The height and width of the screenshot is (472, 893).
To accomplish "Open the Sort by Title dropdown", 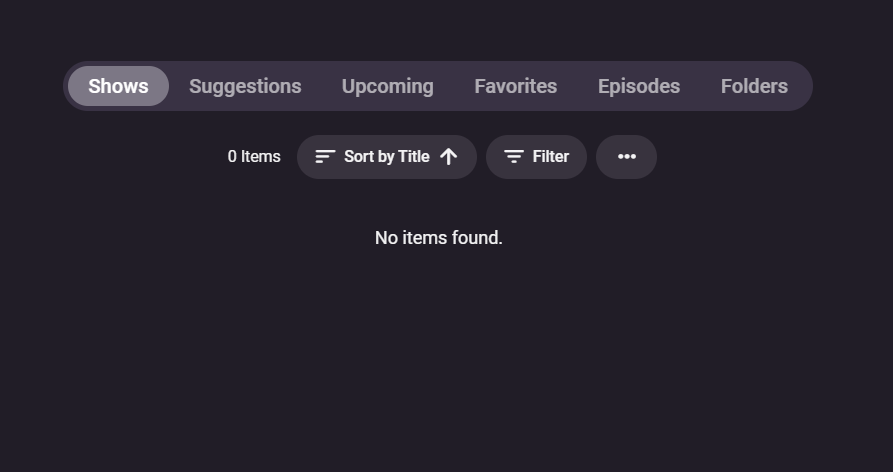I will click(386, 157).
